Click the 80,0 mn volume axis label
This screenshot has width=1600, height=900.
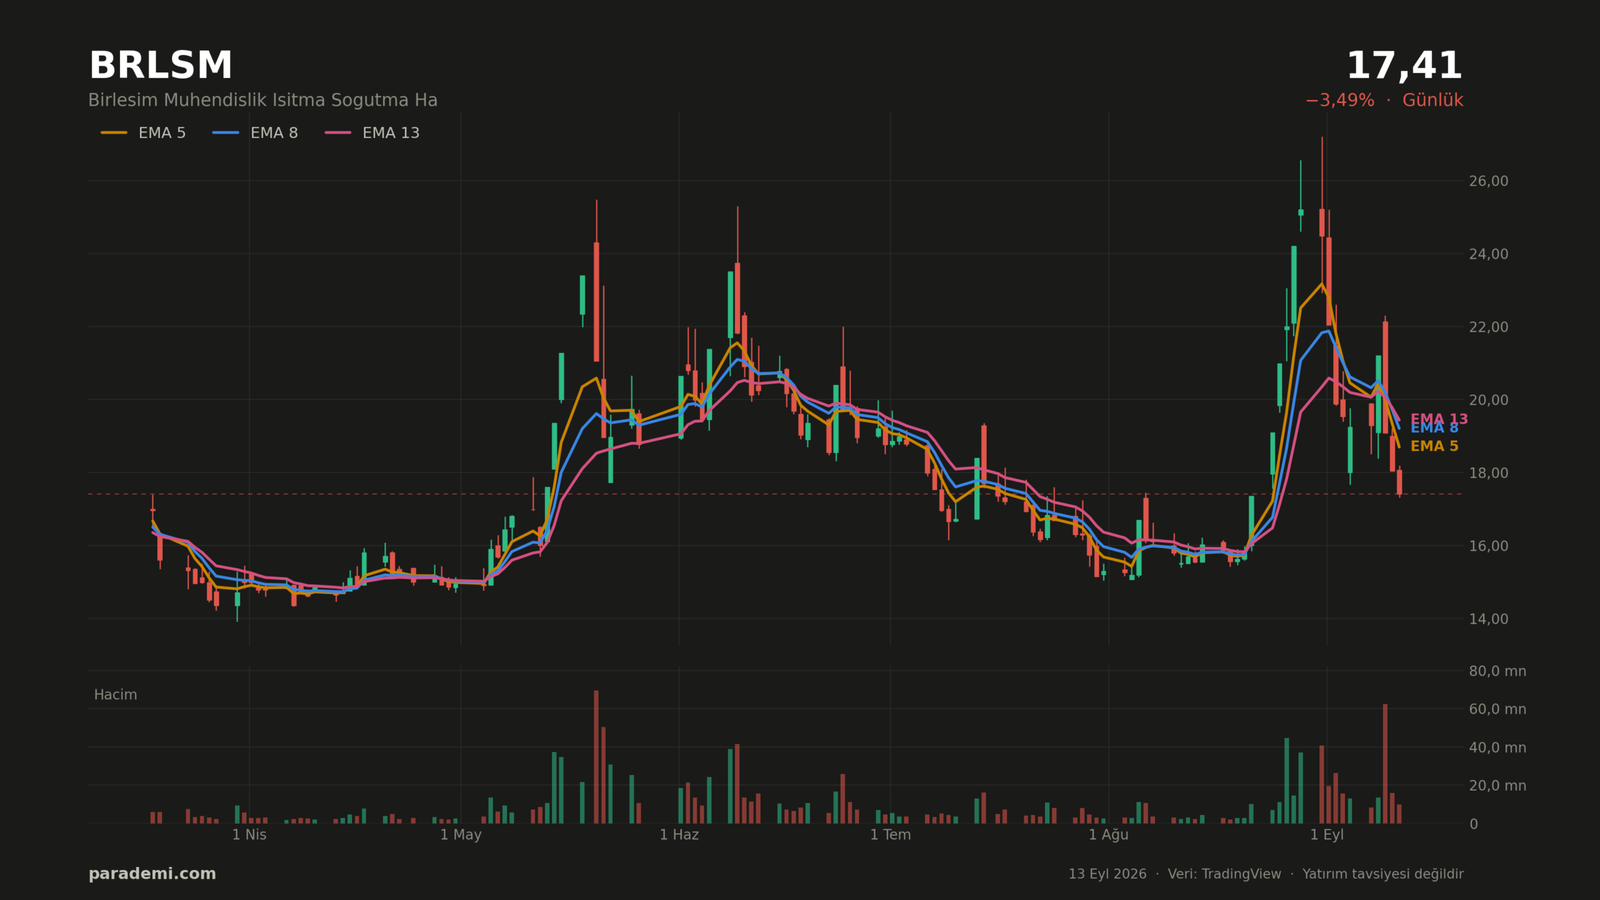tap(1498, 671)
